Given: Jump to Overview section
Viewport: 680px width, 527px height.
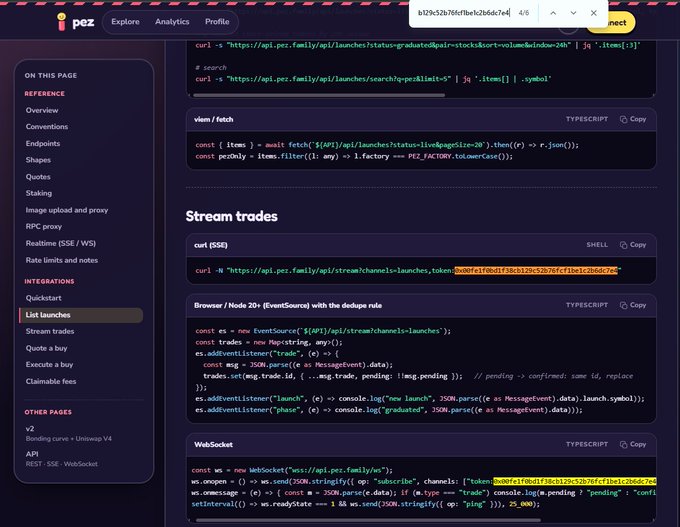Looking at the screenshot, I should (42, 110).
